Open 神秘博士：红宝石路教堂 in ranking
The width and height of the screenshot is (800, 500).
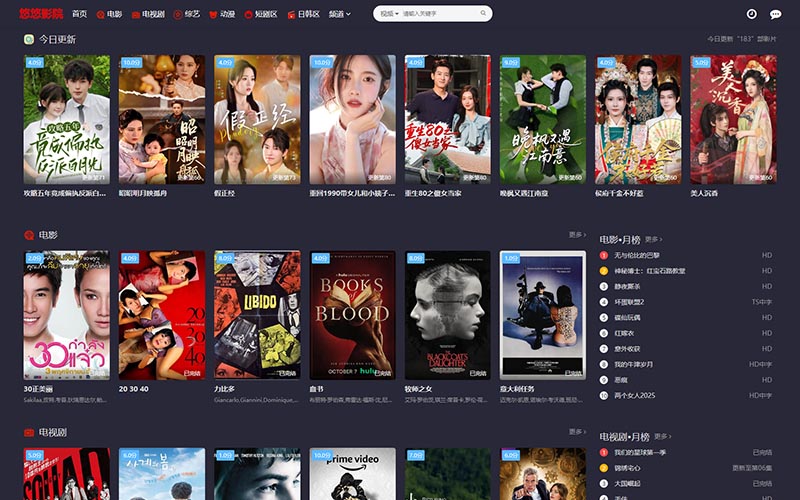(x=649, y=271)
